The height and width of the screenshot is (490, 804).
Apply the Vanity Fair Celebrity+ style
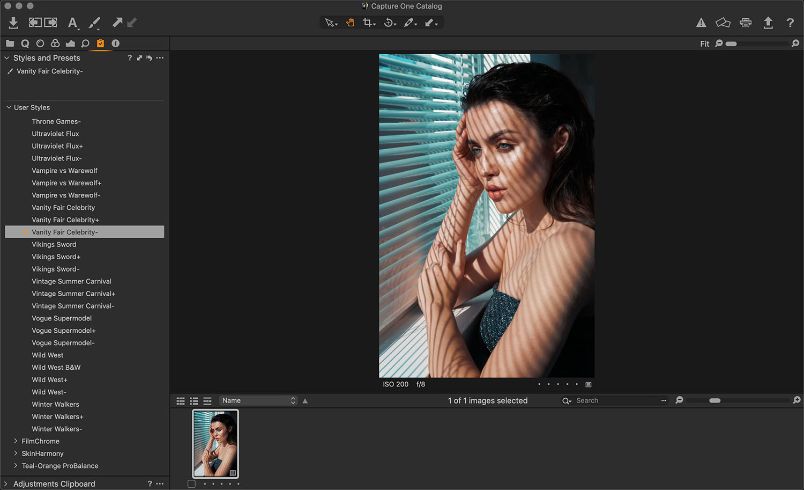point(66,220)
